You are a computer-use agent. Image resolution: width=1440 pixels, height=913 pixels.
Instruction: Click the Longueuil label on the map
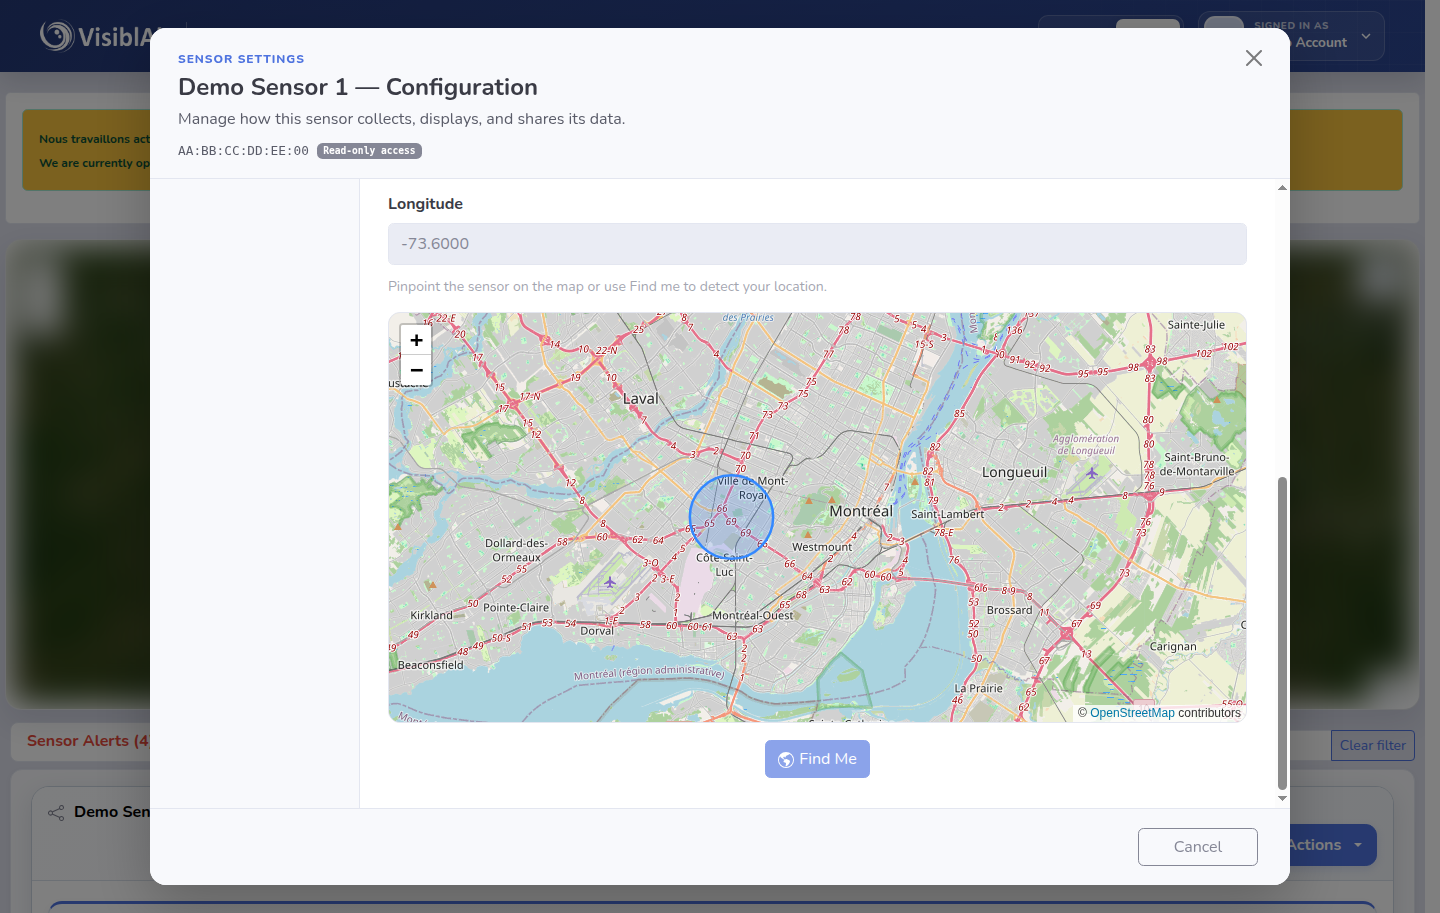(x=1014, y=472)
